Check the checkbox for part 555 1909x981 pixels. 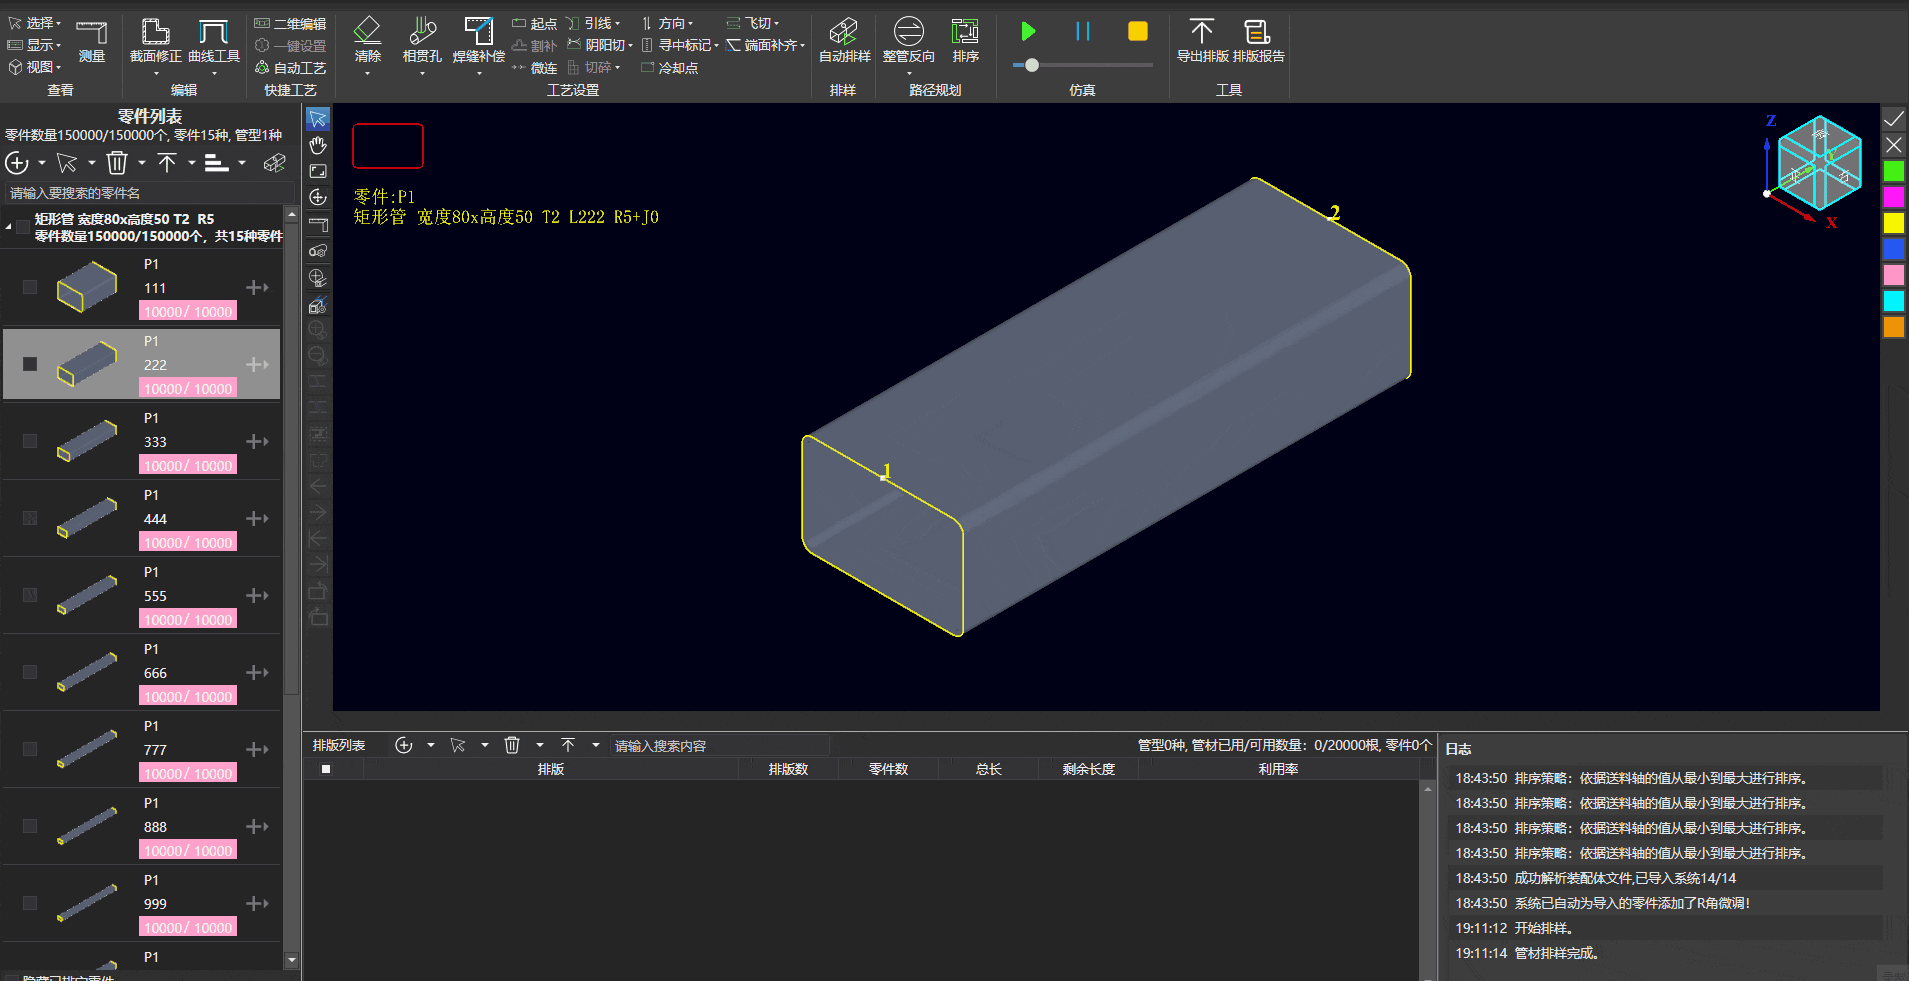[30, 595]
